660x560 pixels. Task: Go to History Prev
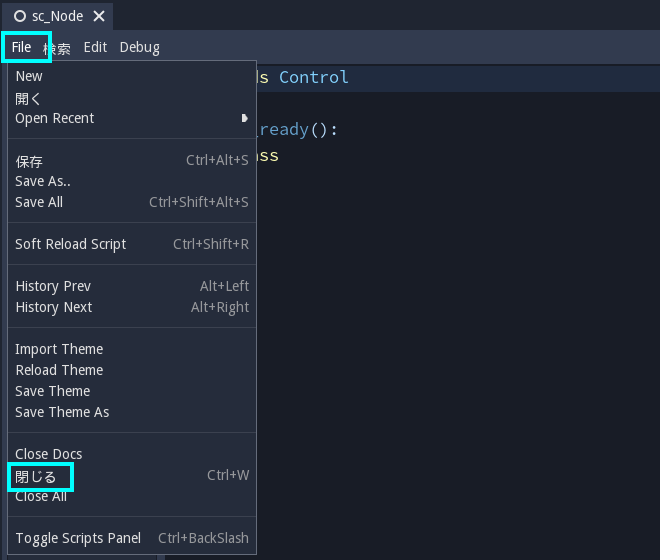tap(132, 286)
